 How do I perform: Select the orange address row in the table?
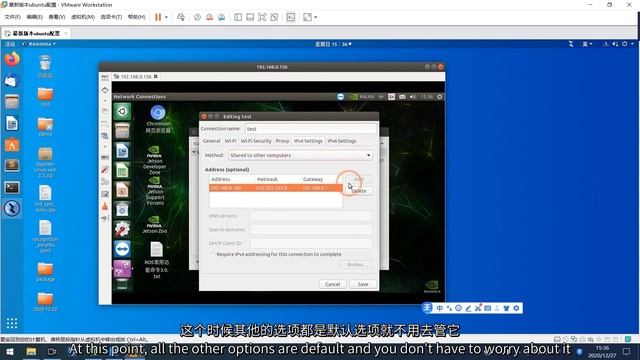click(x=276, y=188)
